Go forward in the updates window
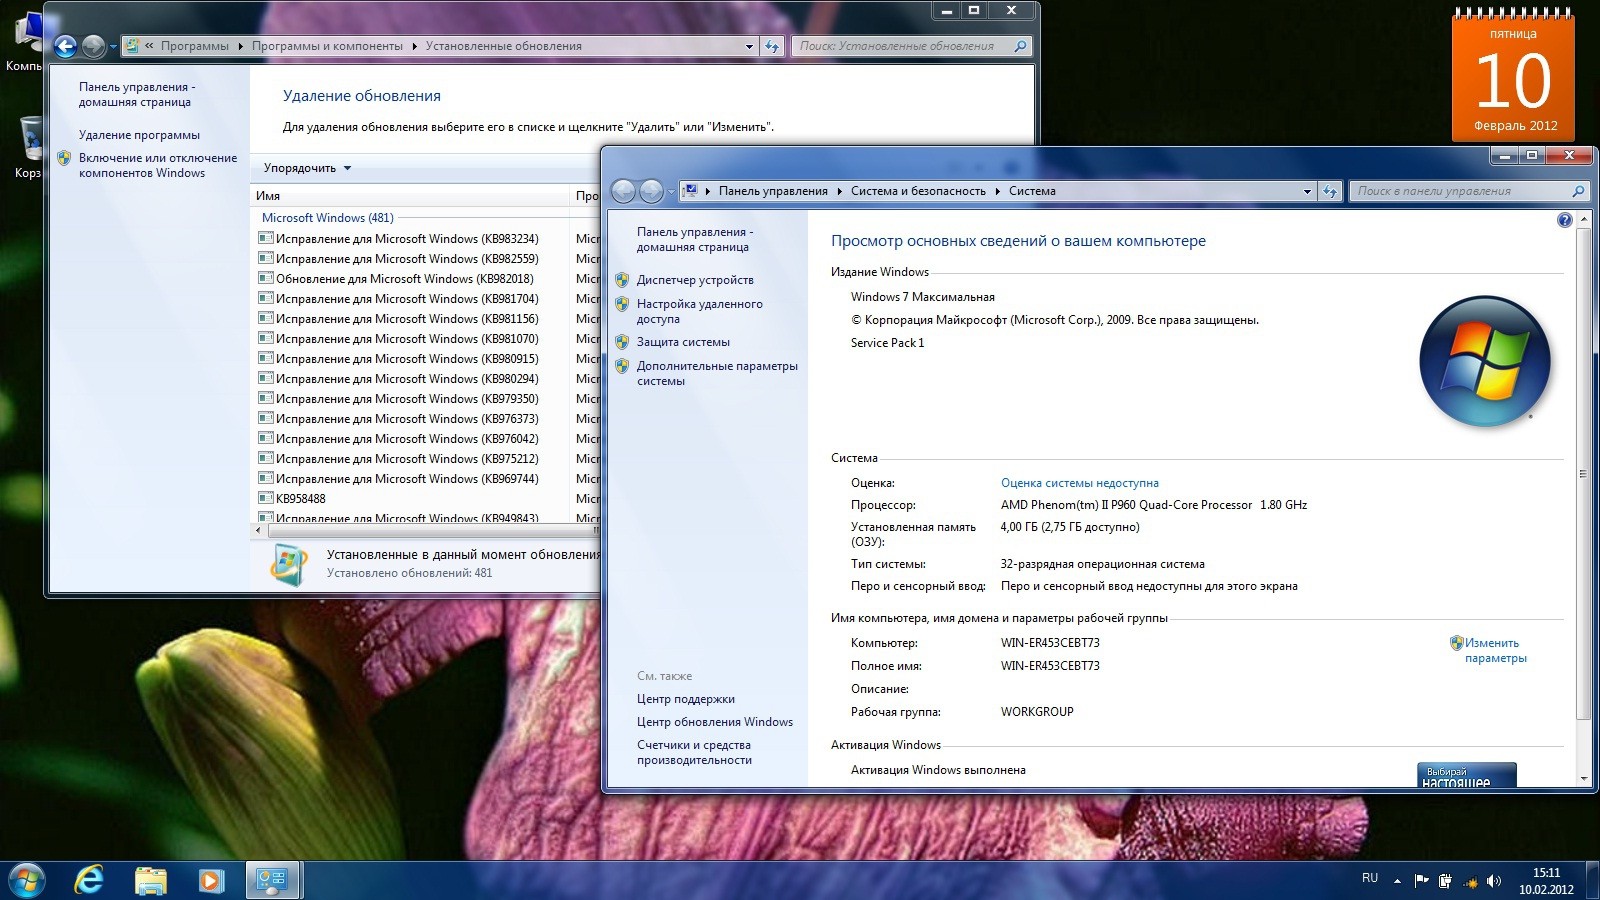Viewport: 1600px width, 900px height. pyautogui.click(x=93, y=46)
